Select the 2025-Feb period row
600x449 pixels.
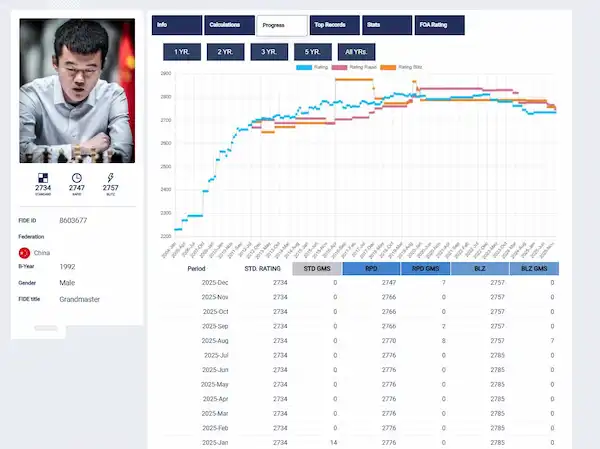point(360,428)
